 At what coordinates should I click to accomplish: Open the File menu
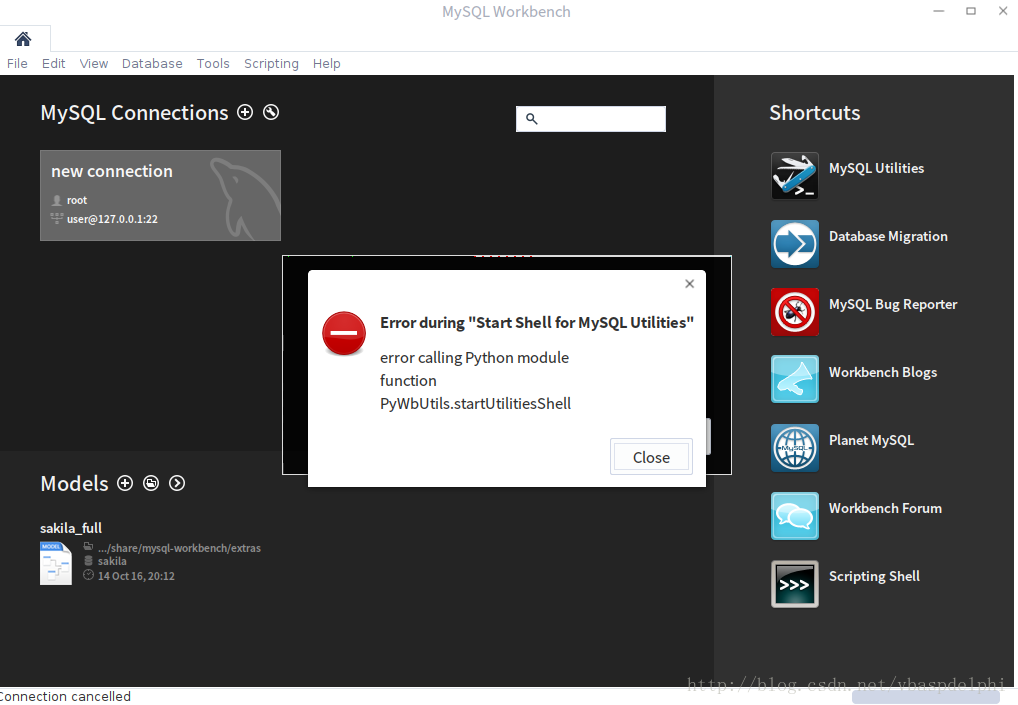[x=17, y=64]
